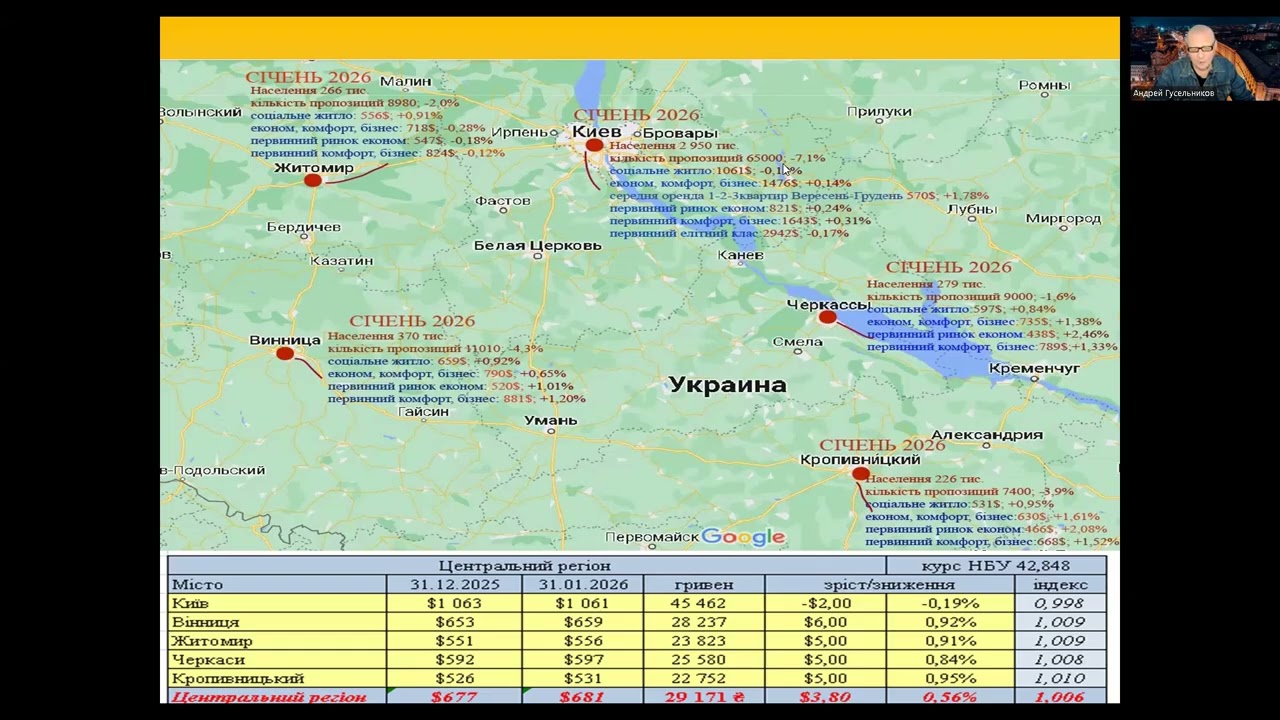Click the -0,19% cell in Київ row

(950, 603)
